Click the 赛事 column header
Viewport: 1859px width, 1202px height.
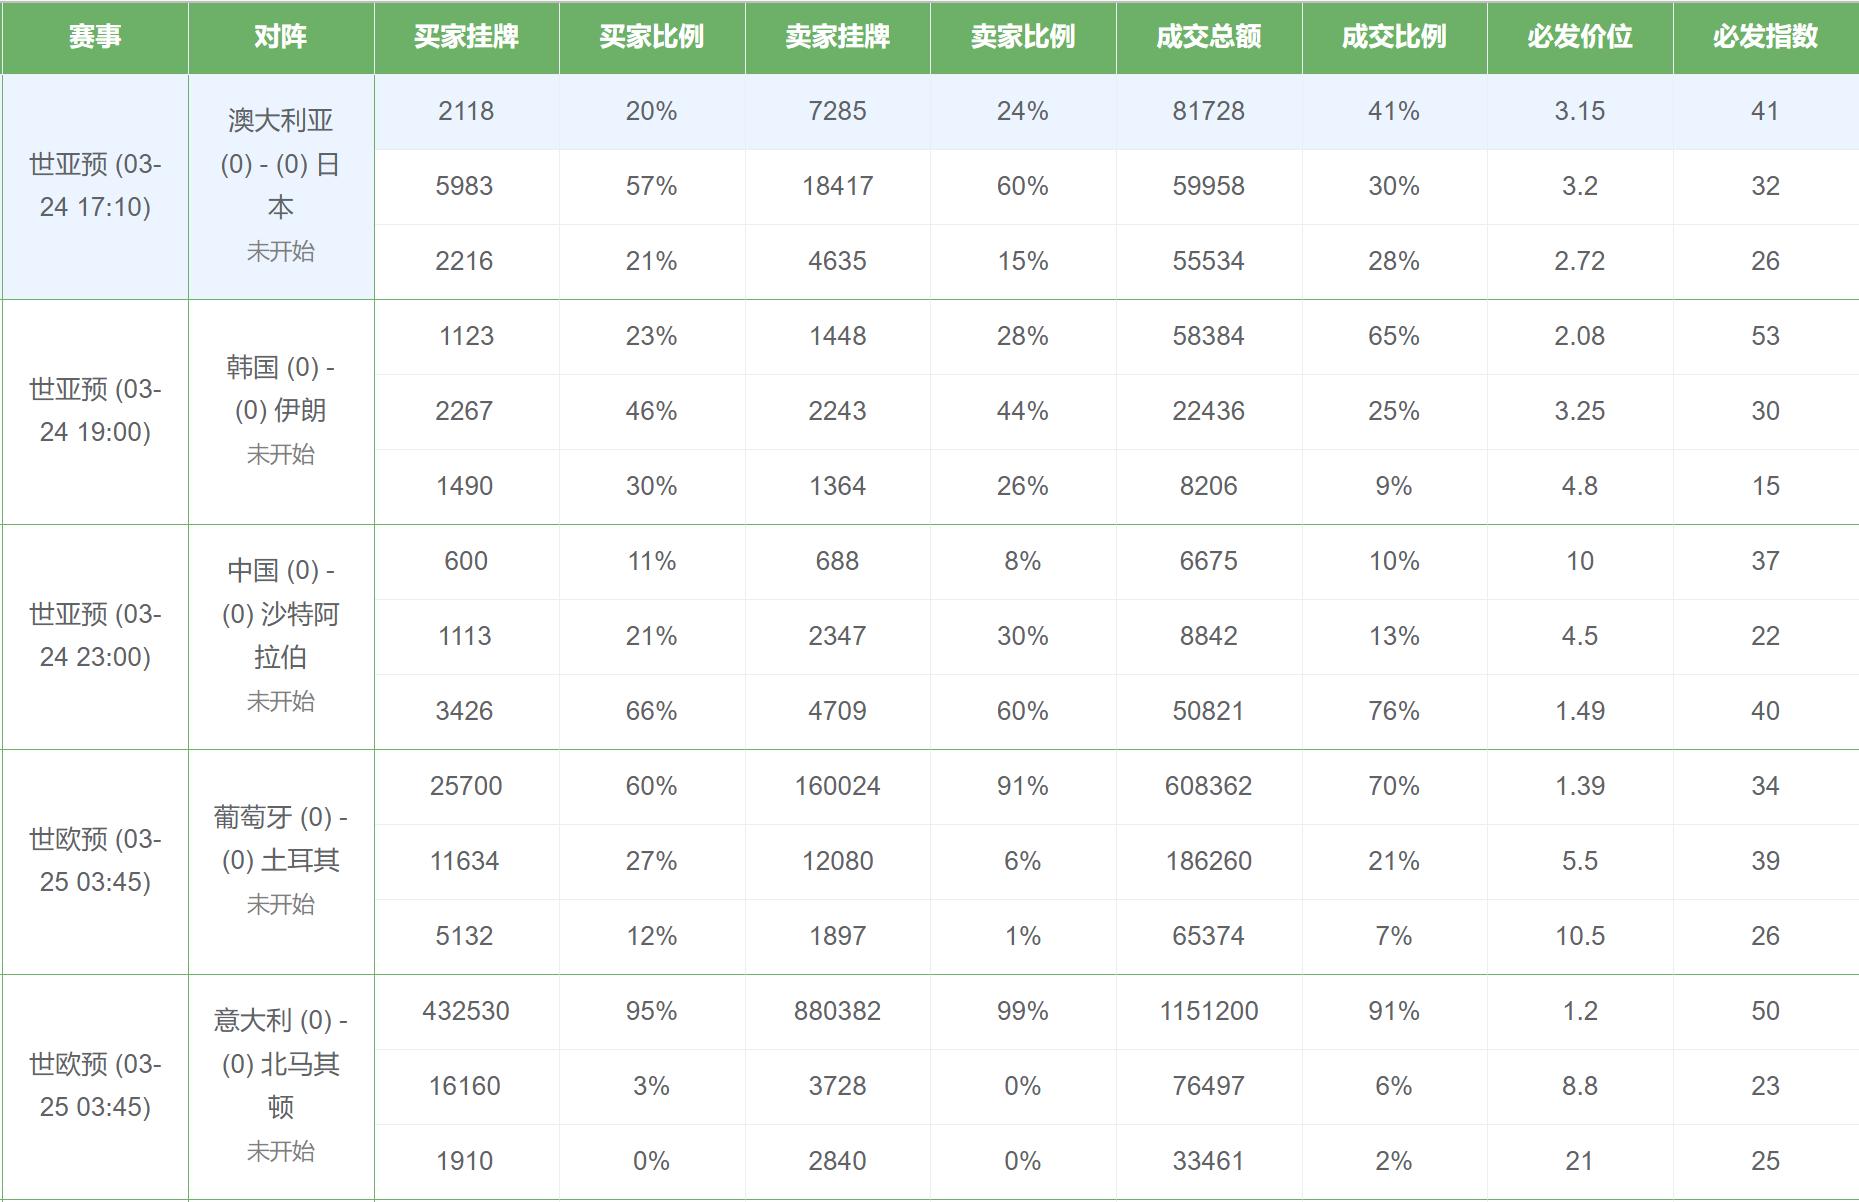(x=94, y=38)
